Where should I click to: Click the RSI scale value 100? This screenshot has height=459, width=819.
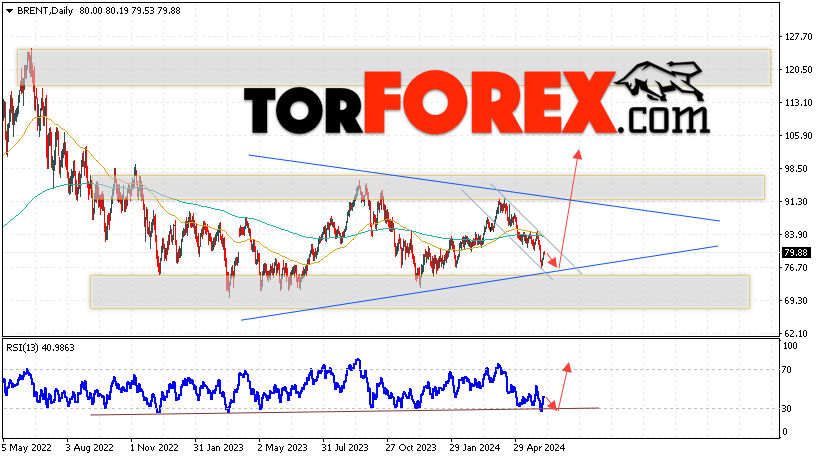790,346
